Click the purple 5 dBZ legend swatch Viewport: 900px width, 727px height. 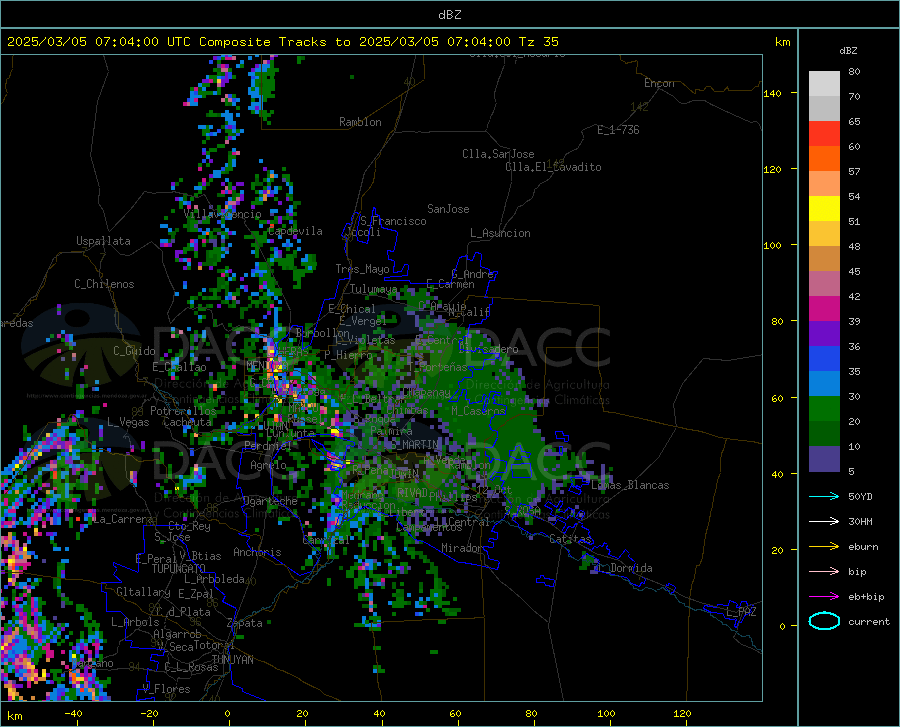coord(824,459)
